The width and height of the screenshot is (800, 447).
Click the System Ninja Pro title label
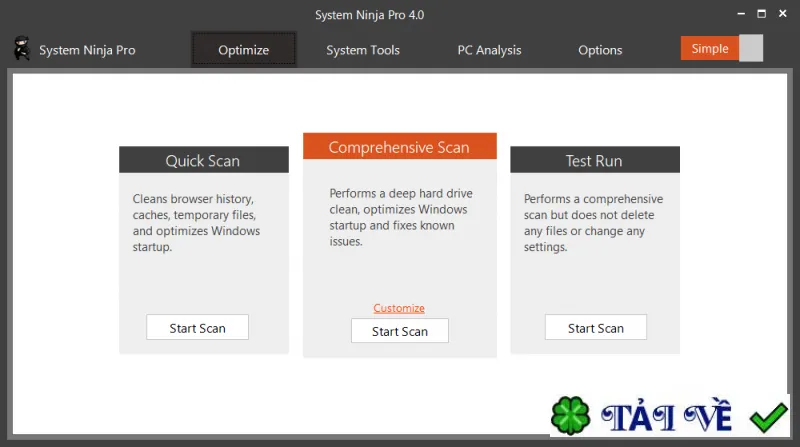(x=87, y=50)
